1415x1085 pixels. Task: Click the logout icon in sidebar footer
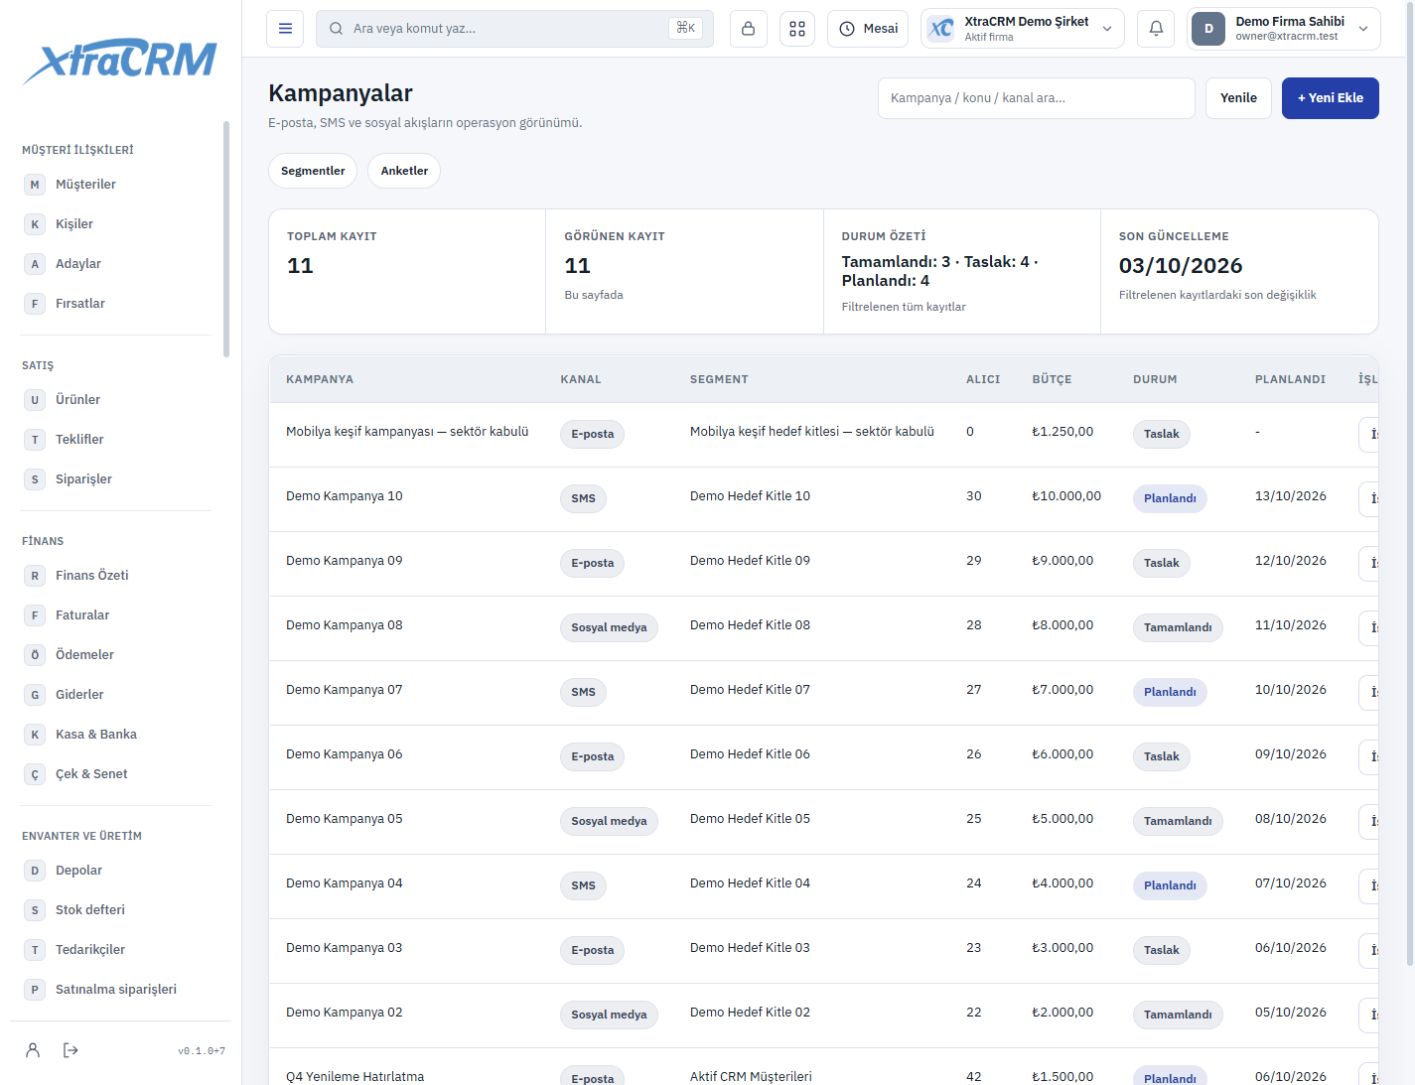tap(71, 1050)
